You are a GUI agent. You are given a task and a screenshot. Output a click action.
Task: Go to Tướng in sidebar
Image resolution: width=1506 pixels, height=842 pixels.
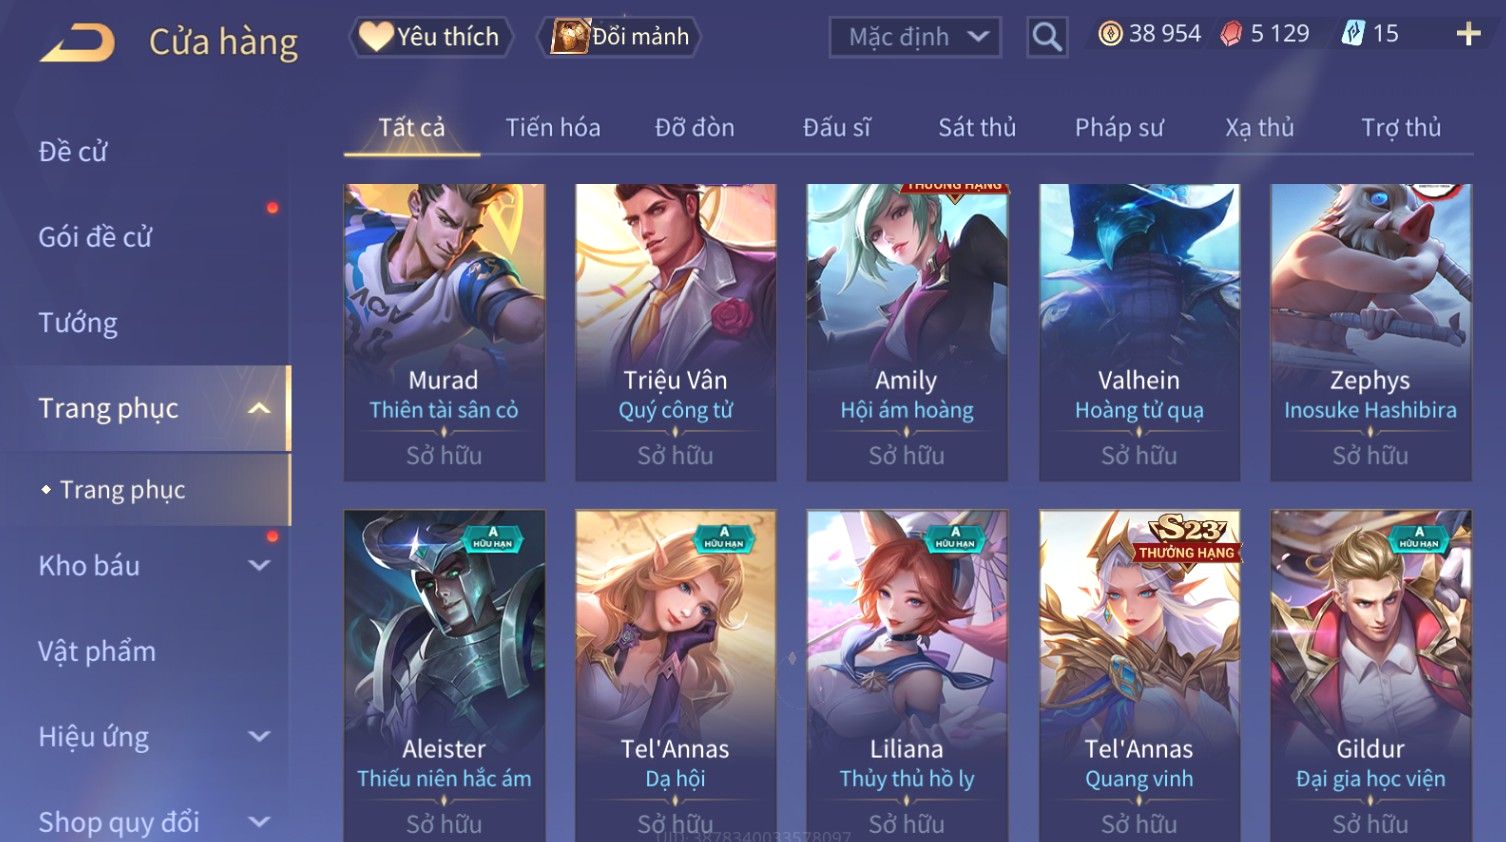coord(78,323)
